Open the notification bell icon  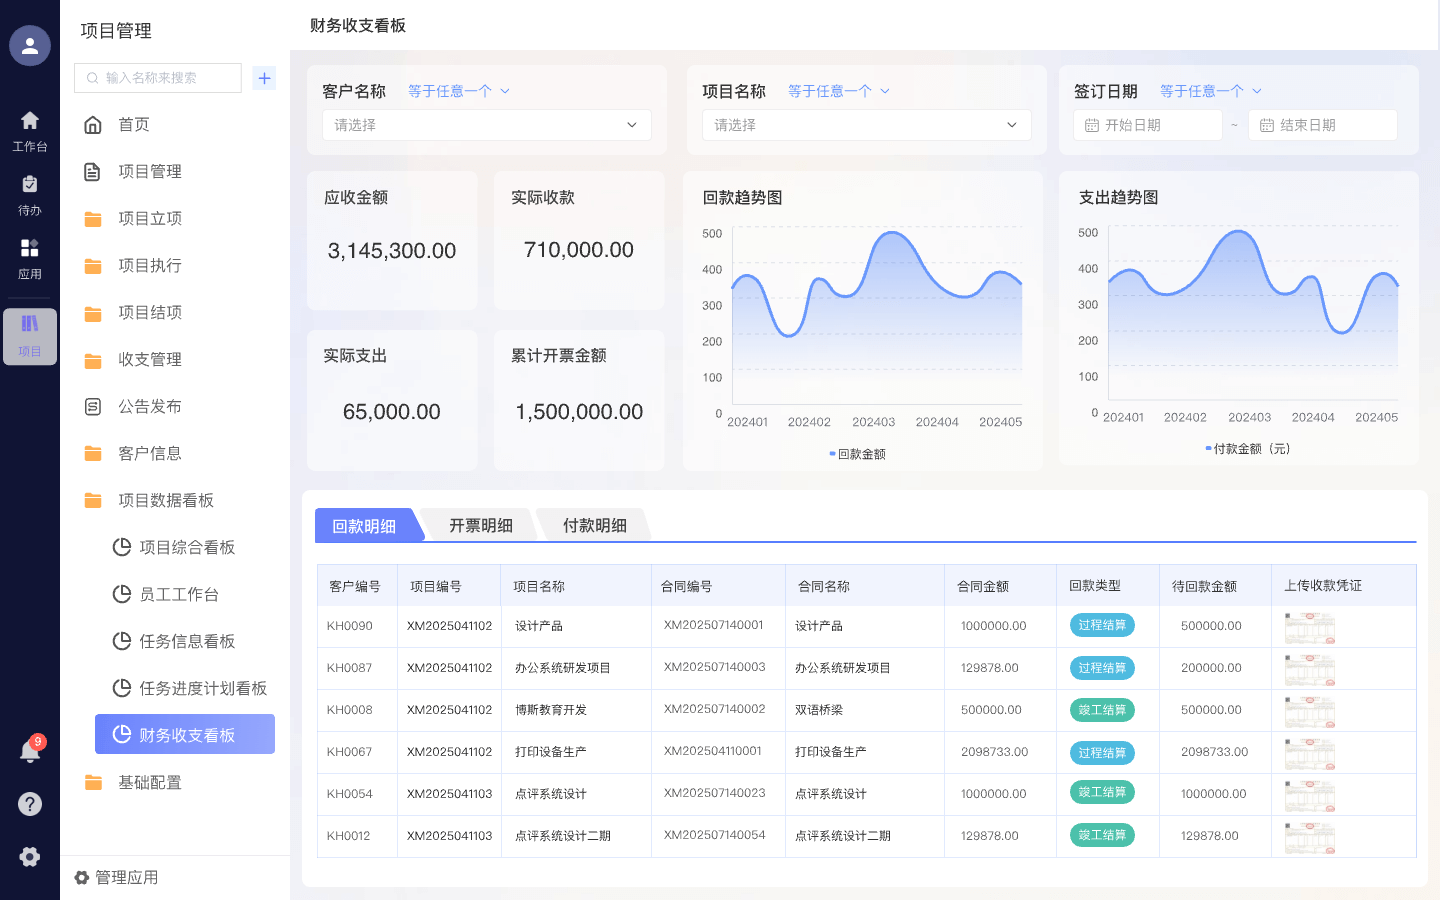[30, 752]
